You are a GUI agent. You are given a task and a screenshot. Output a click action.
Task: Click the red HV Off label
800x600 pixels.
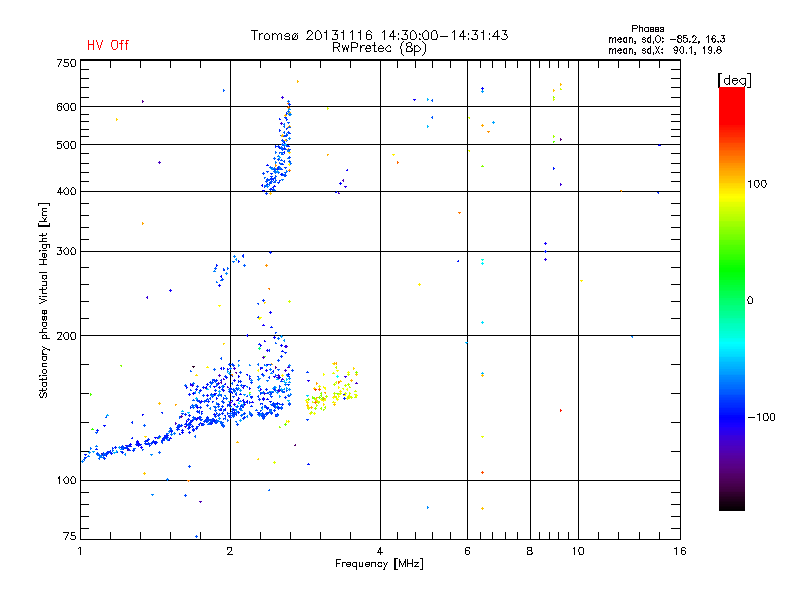(108, 45)
